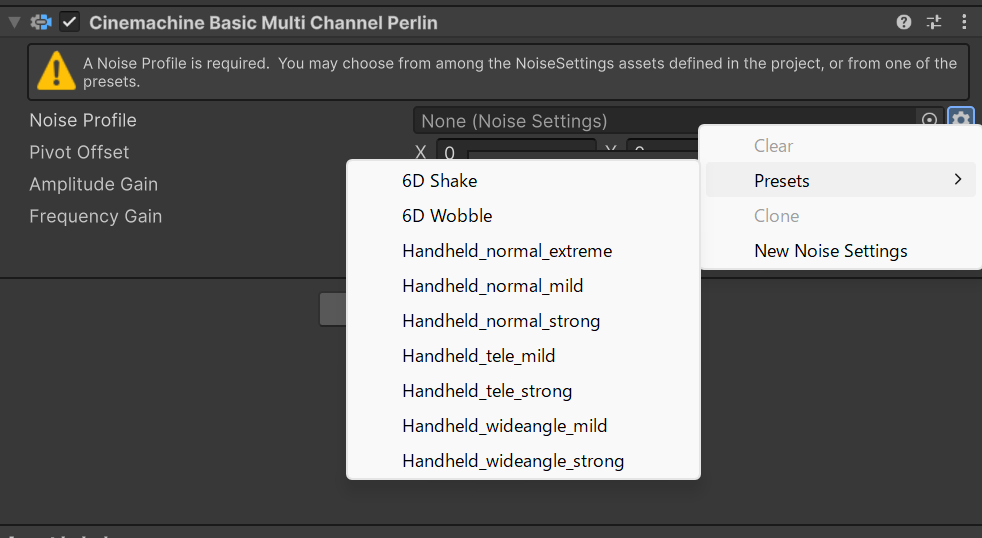
Task: Click the component title Cinemachine Basic Multi Channel Perlin
Action: click(263, 23)
